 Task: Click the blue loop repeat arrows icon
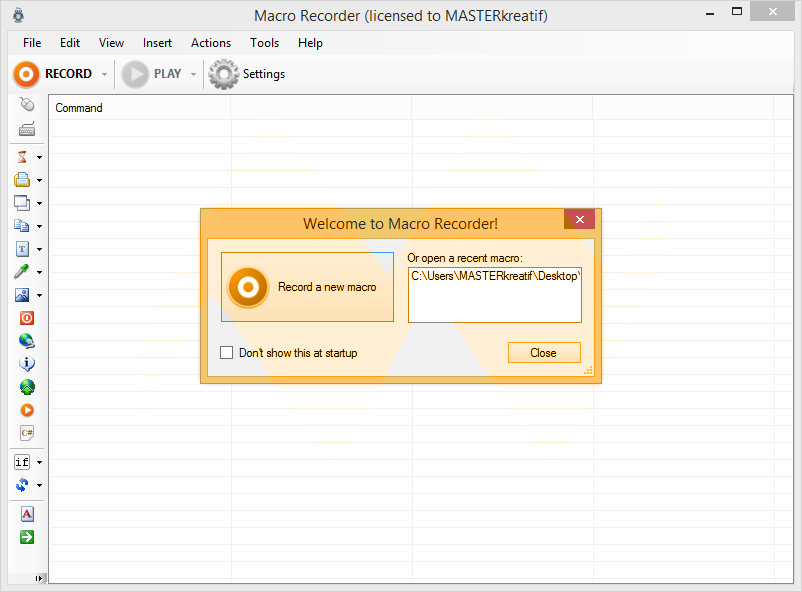tap(22, 485)
